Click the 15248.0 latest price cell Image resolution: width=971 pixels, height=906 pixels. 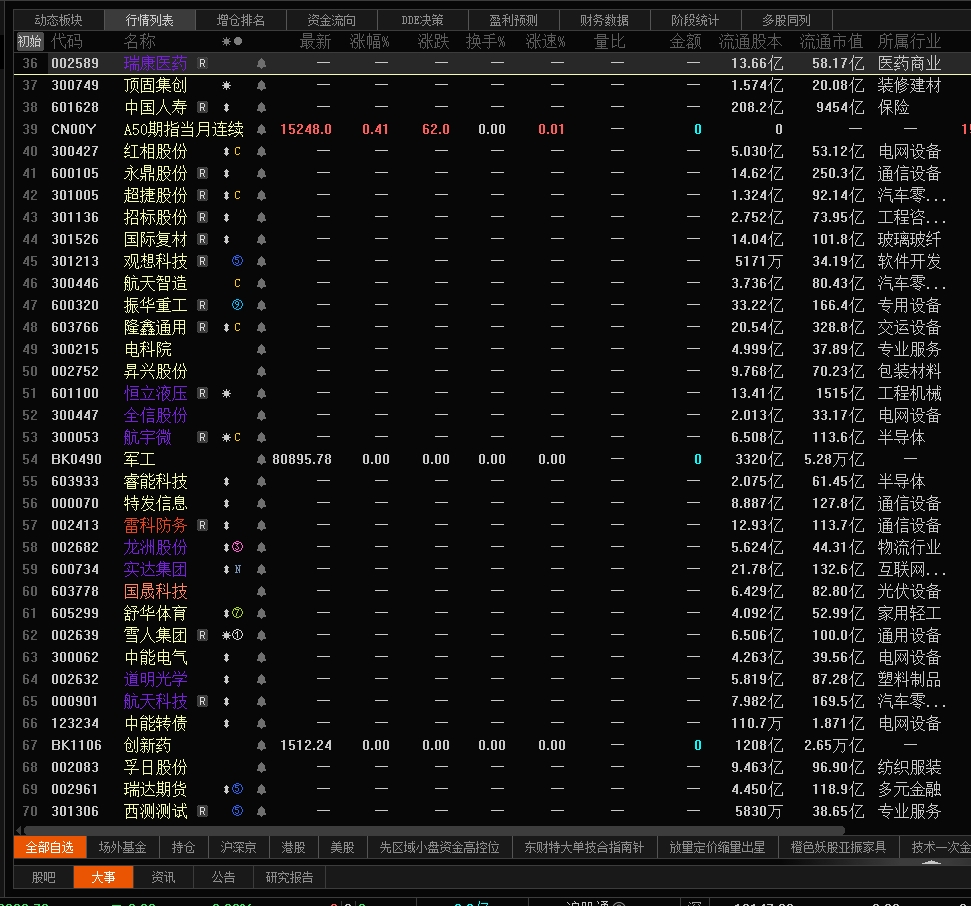tap(306, 129)
